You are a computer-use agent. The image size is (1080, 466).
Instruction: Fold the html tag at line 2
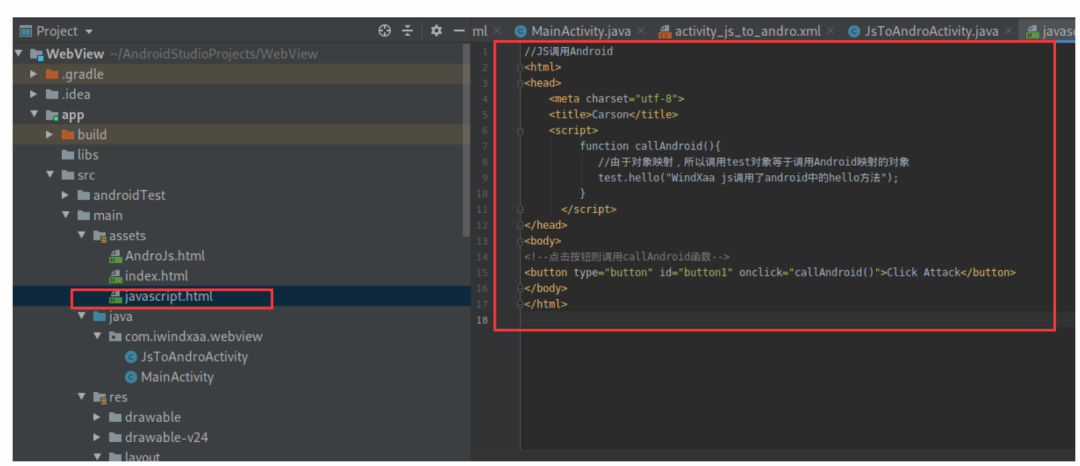520,67
